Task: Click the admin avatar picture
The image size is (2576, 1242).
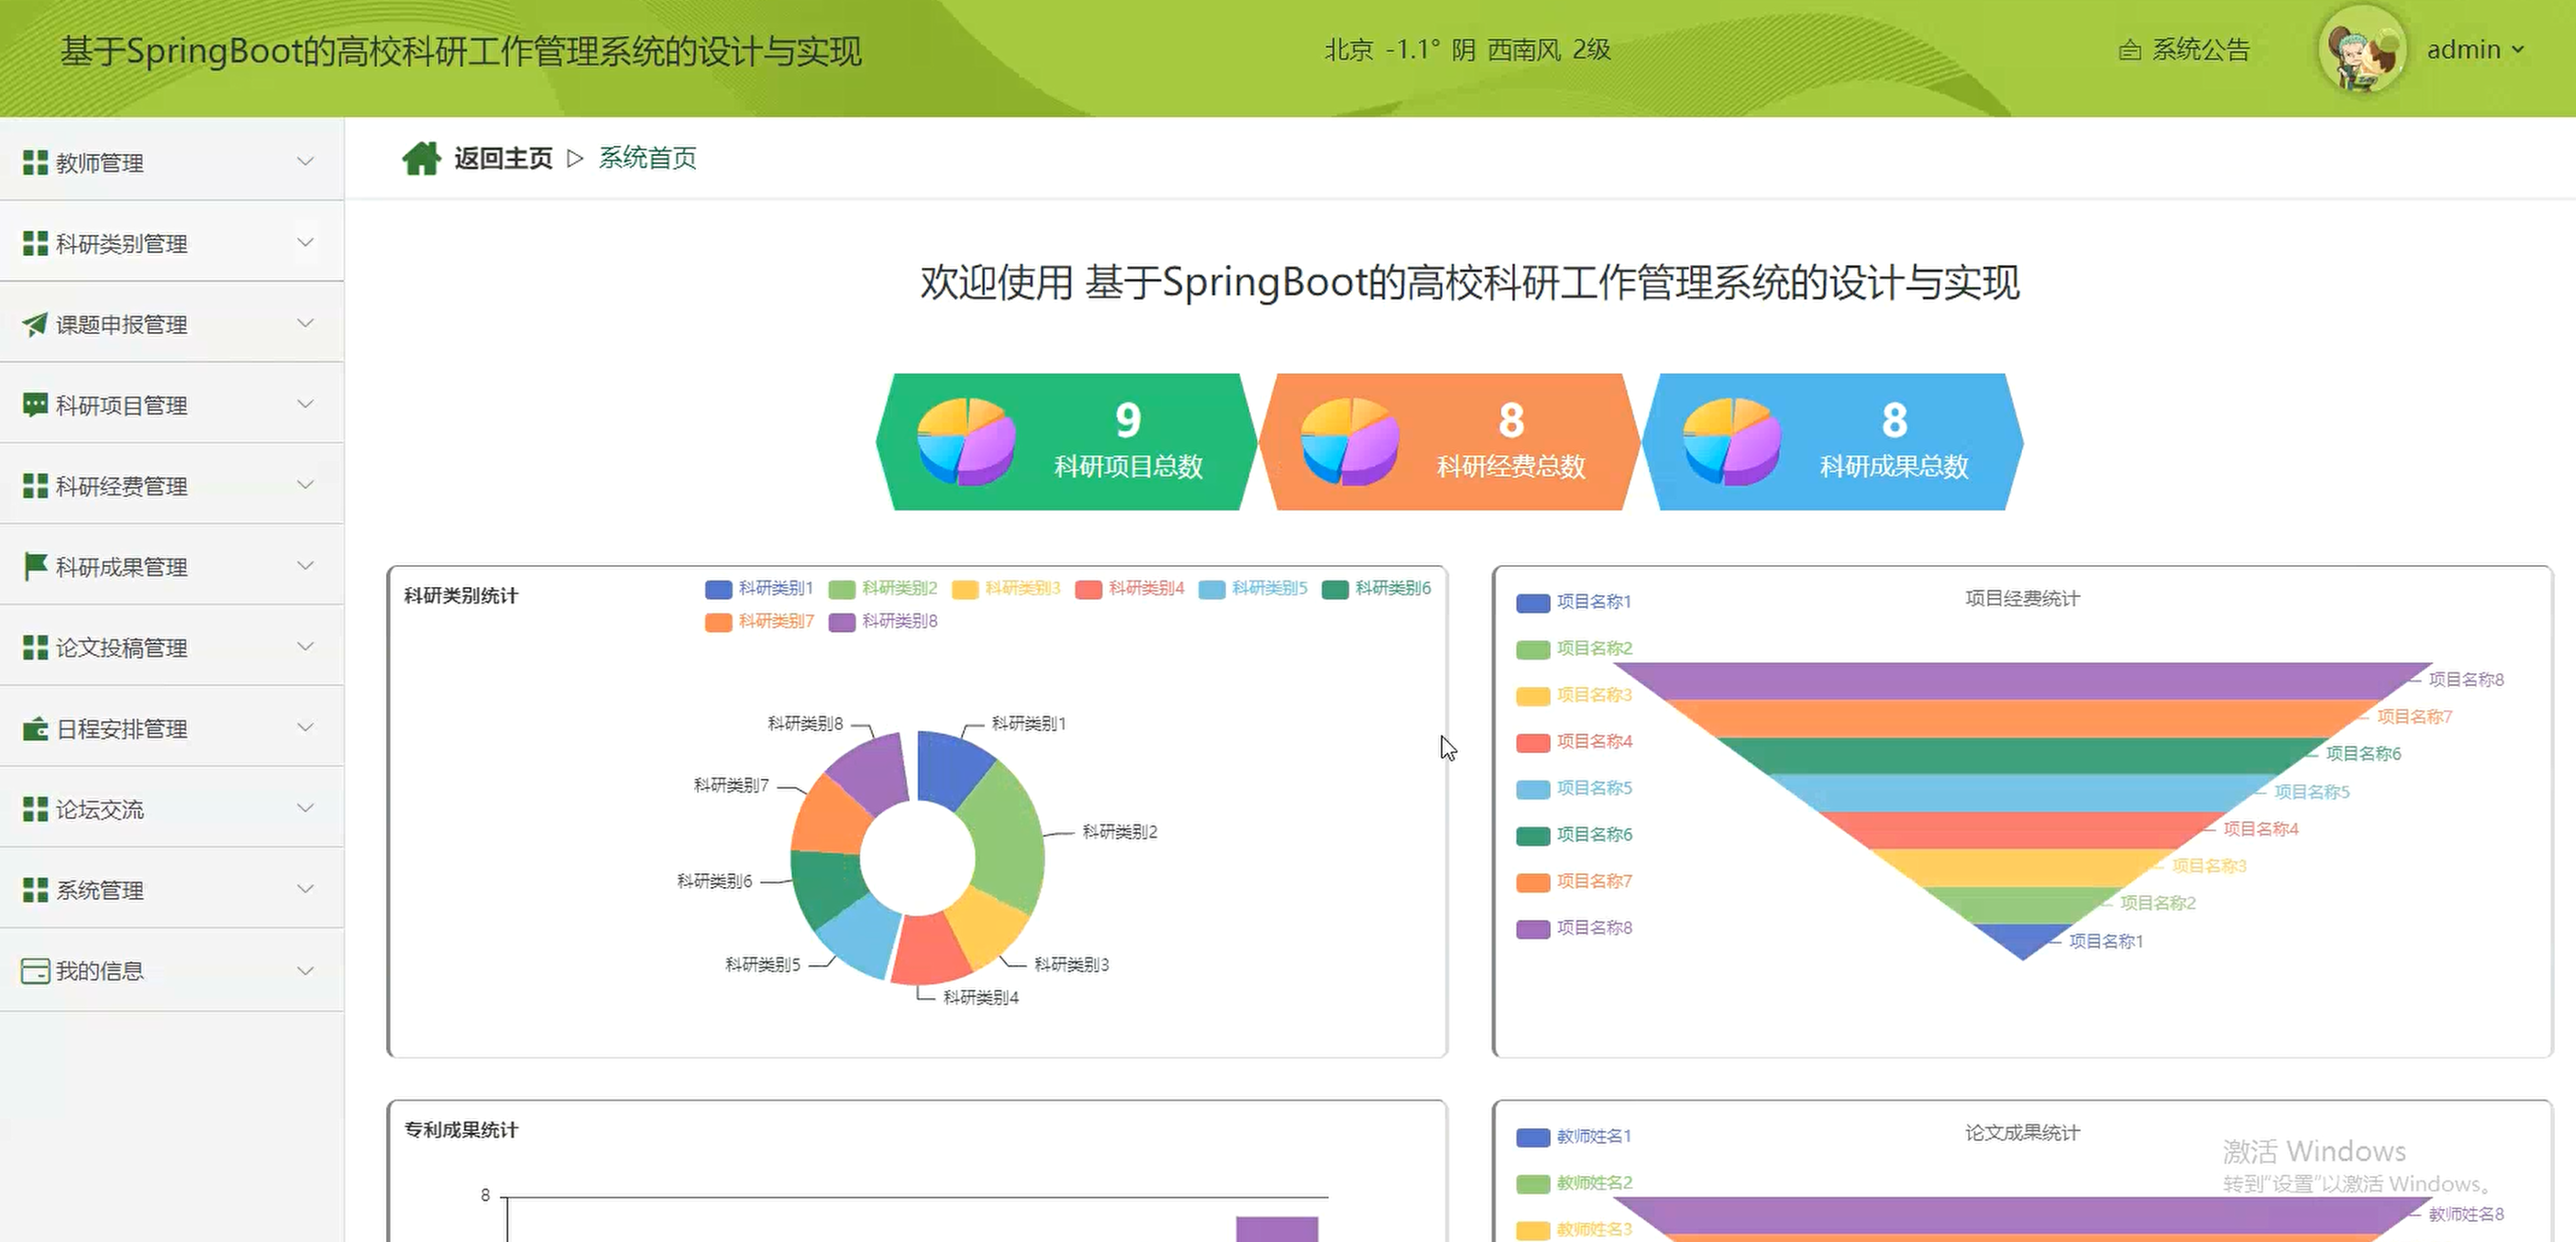Action: [2361, 50]
